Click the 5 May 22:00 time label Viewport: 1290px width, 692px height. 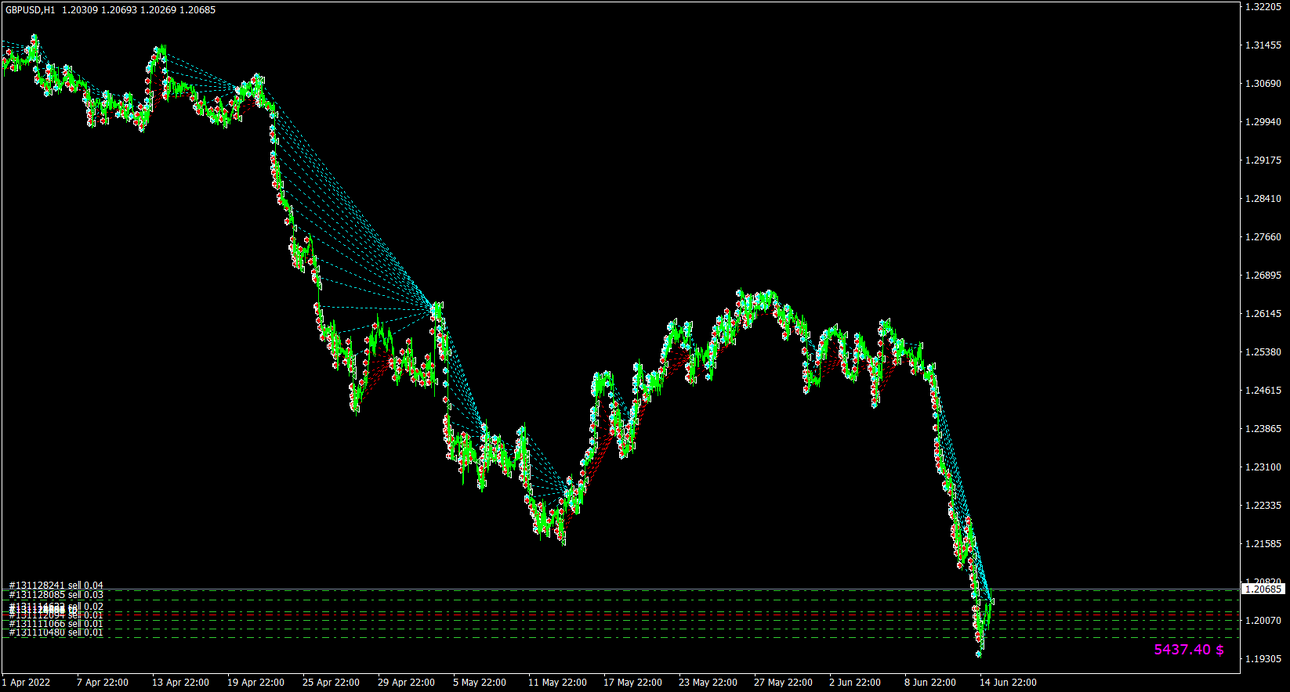[x=482, y=683]
